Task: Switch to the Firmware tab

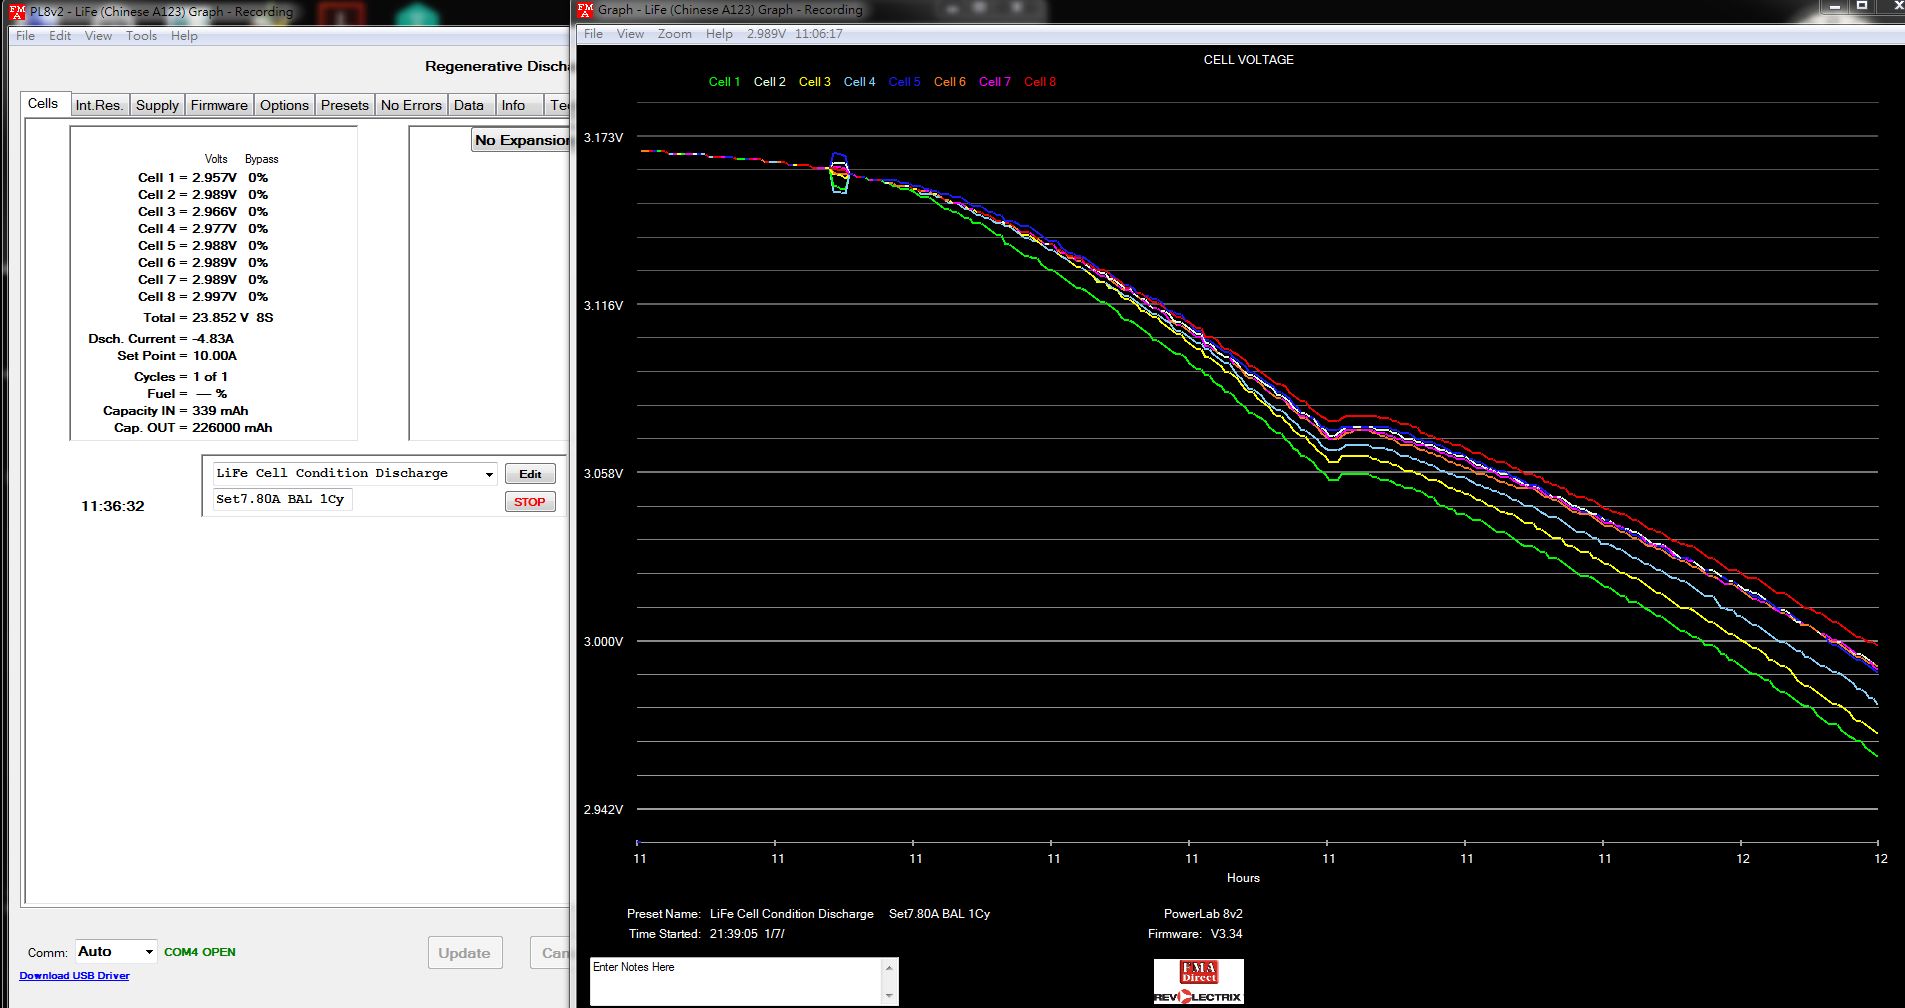Action: [219, 105]
